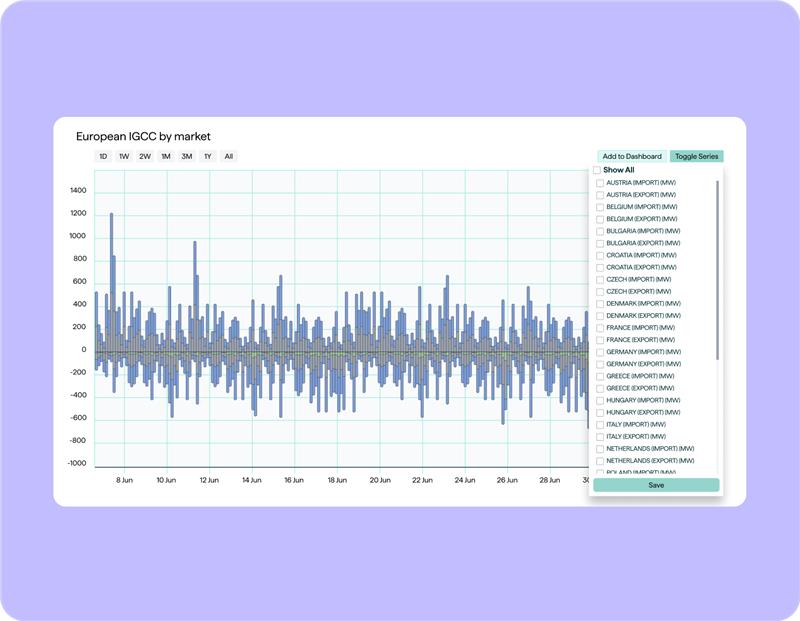Click the series list scrollbar
800x621 pixels.
pyautogui.click(x=717, y=270)
